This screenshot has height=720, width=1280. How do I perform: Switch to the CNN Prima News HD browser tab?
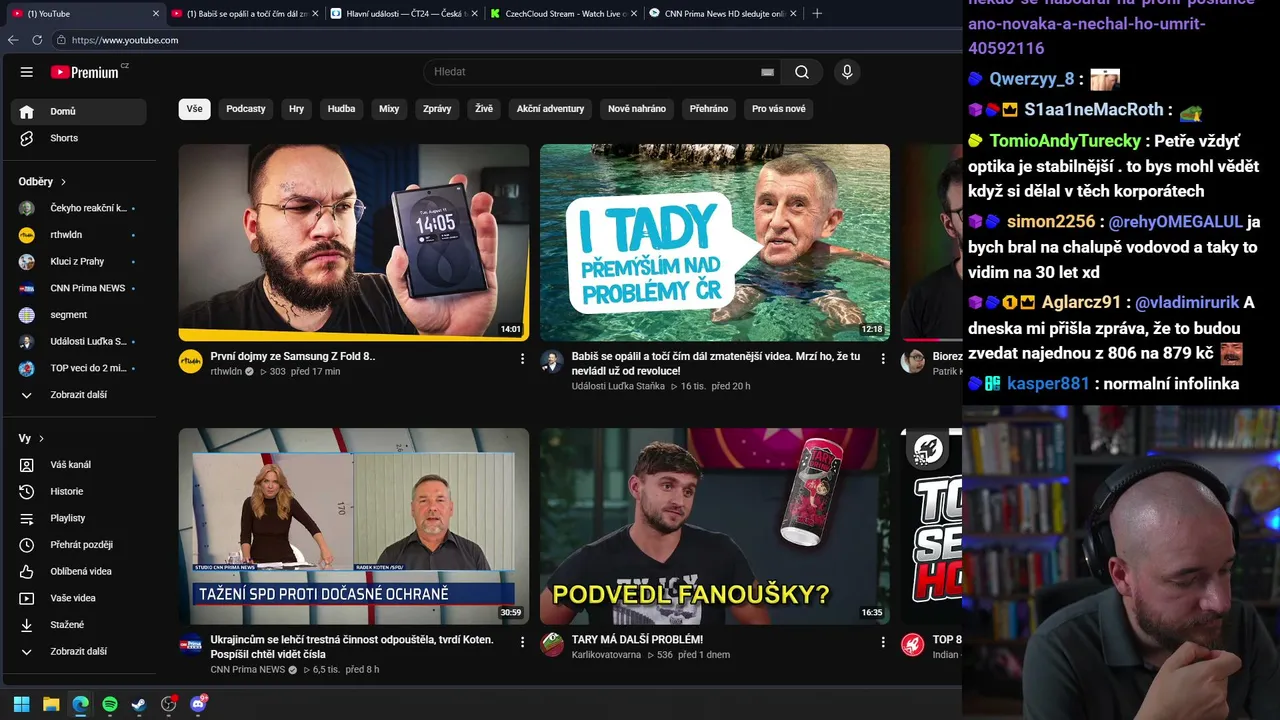[722, 13]
